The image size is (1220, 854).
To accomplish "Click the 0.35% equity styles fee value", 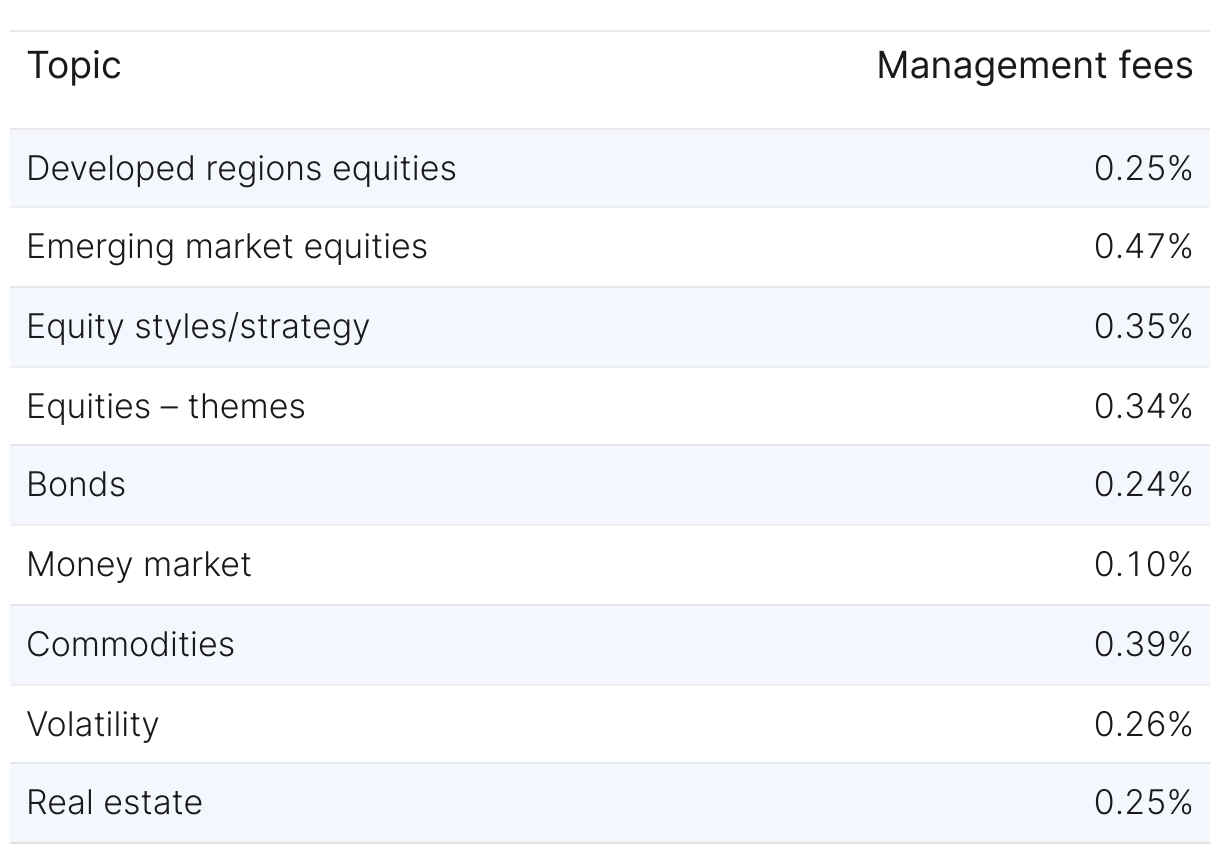I will (1143, 327).
